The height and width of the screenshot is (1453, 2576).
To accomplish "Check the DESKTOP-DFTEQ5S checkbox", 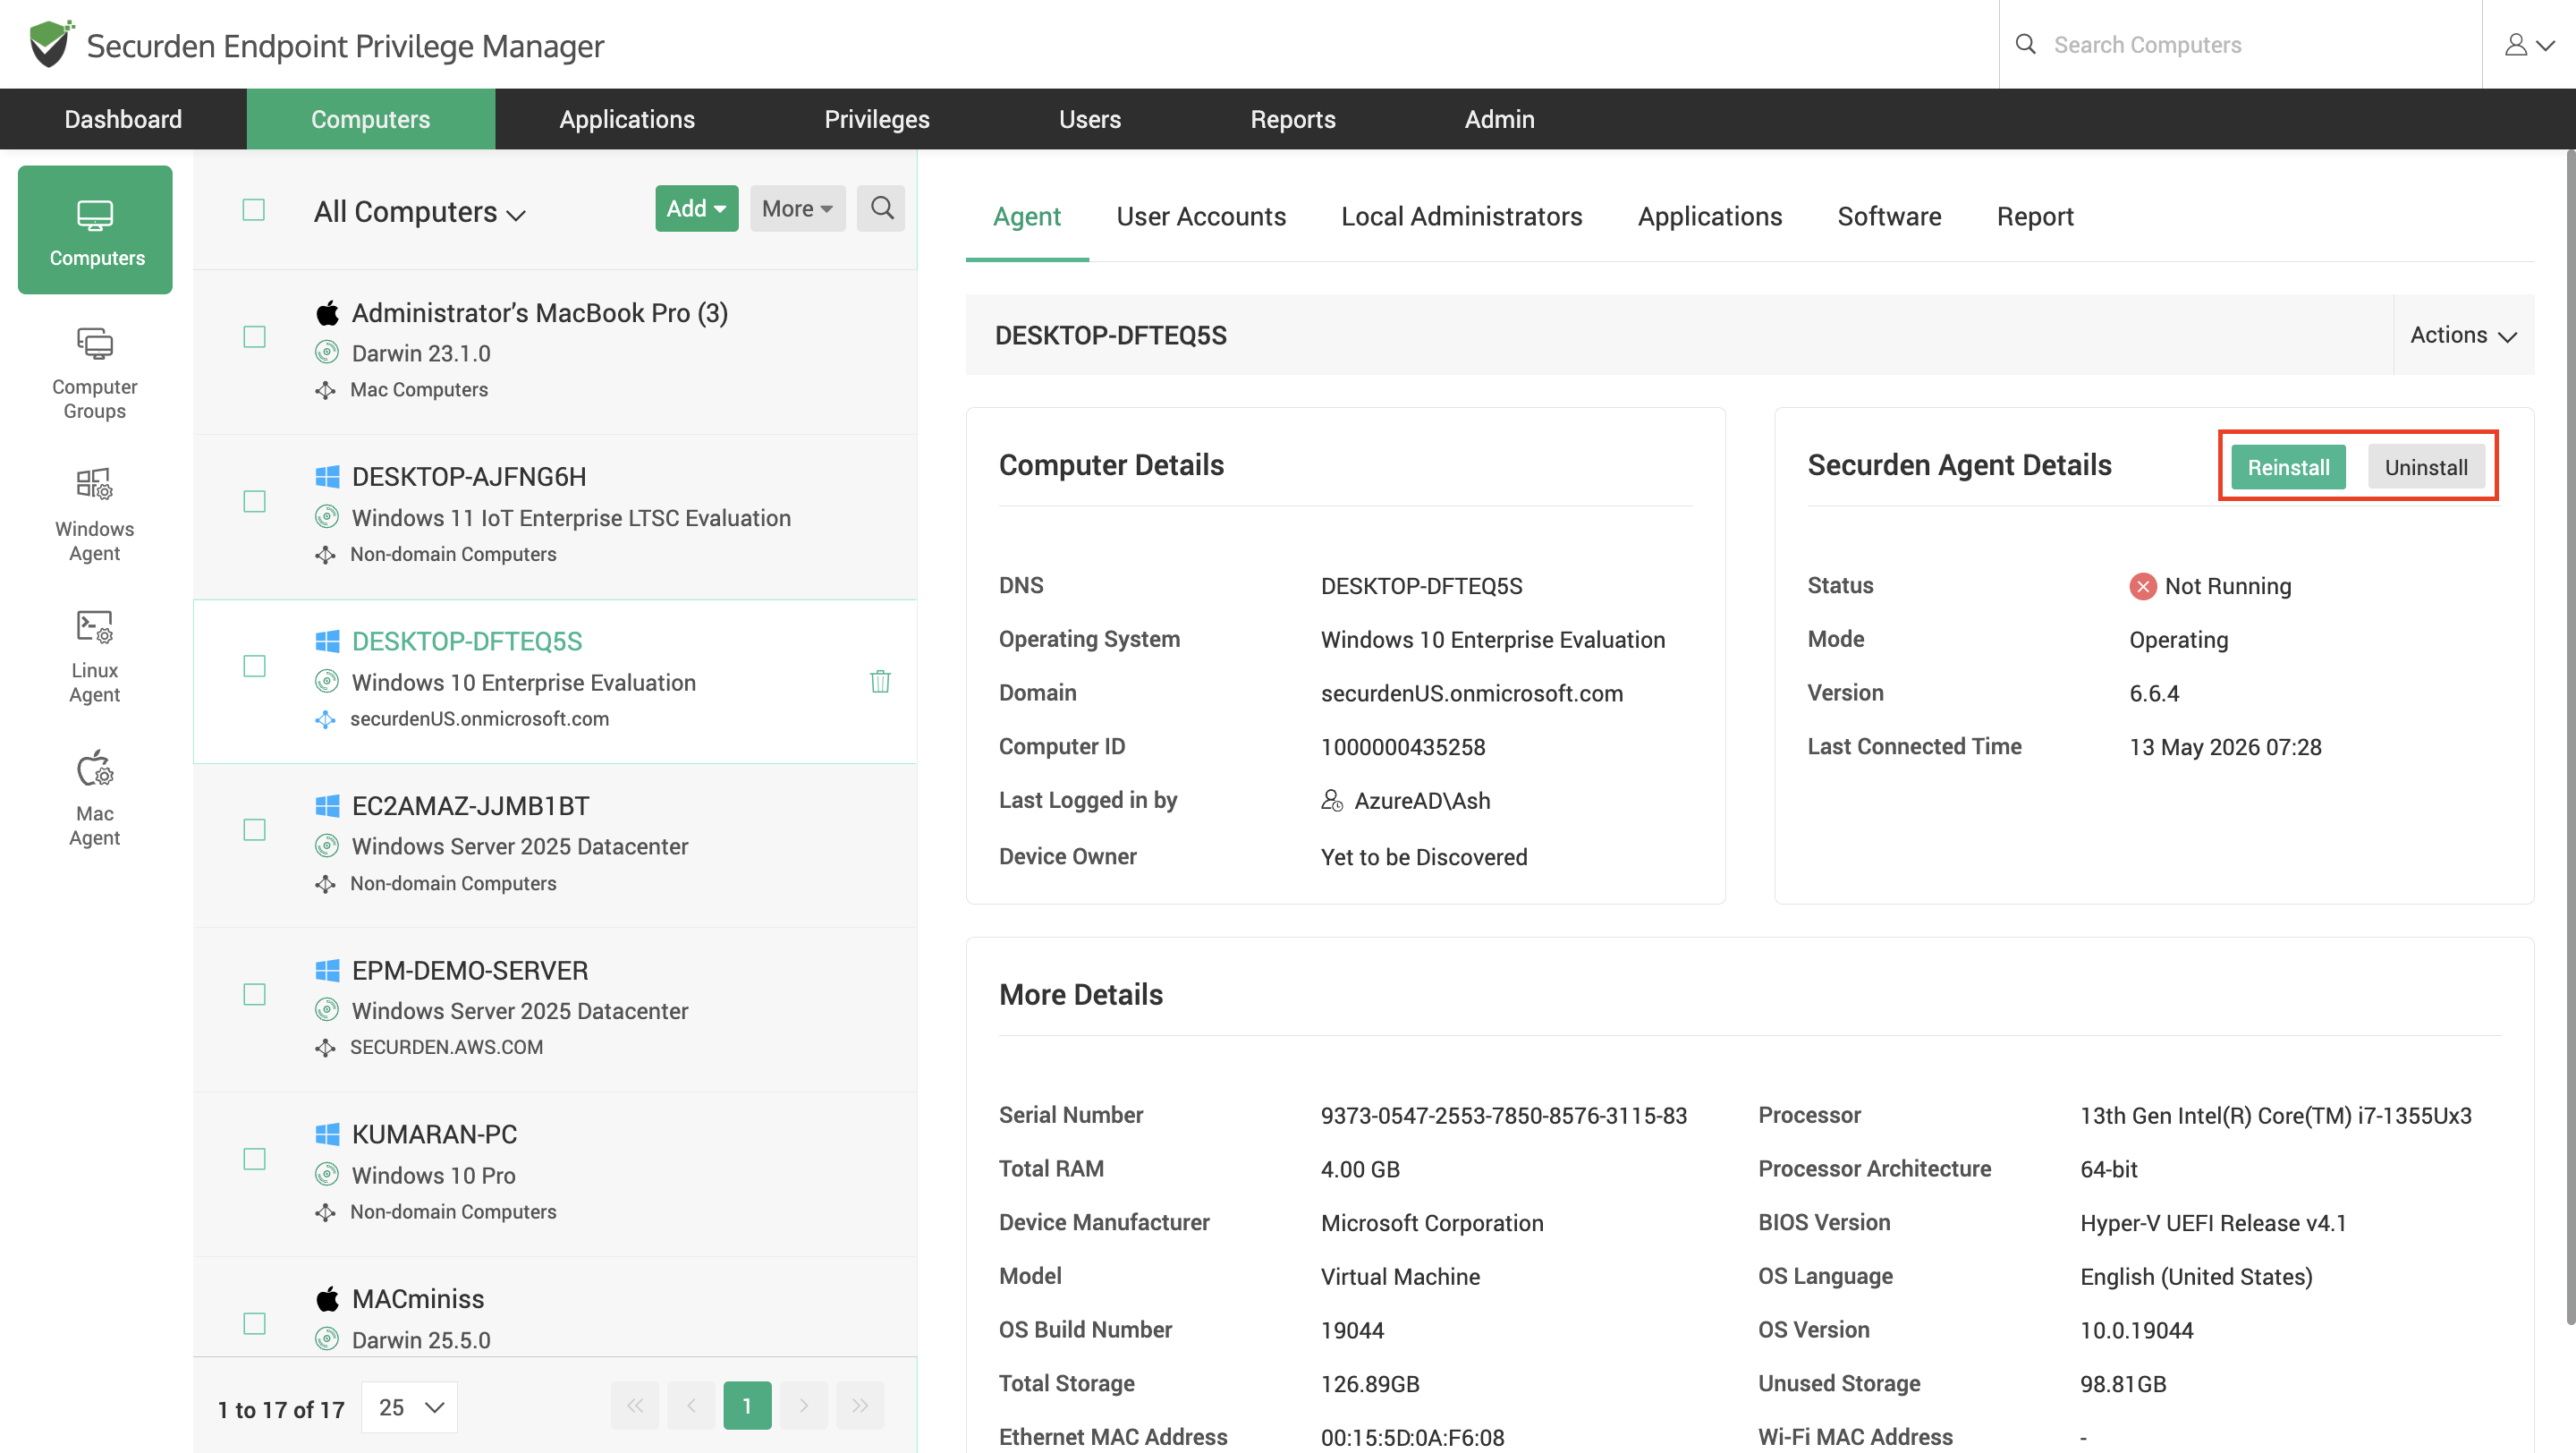I will pyautogui.click(x=255, y=666).
